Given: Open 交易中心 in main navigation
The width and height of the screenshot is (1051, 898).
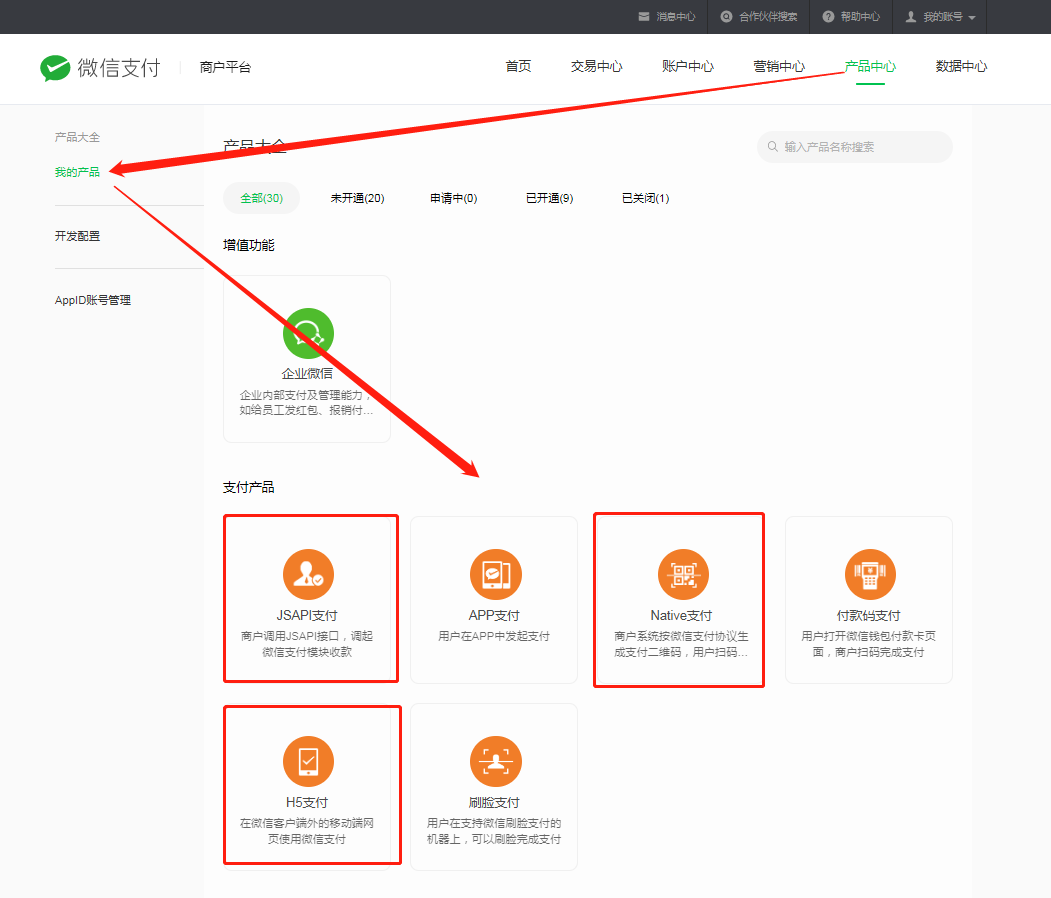Looking at the screenshot, I should click(597, 66).
